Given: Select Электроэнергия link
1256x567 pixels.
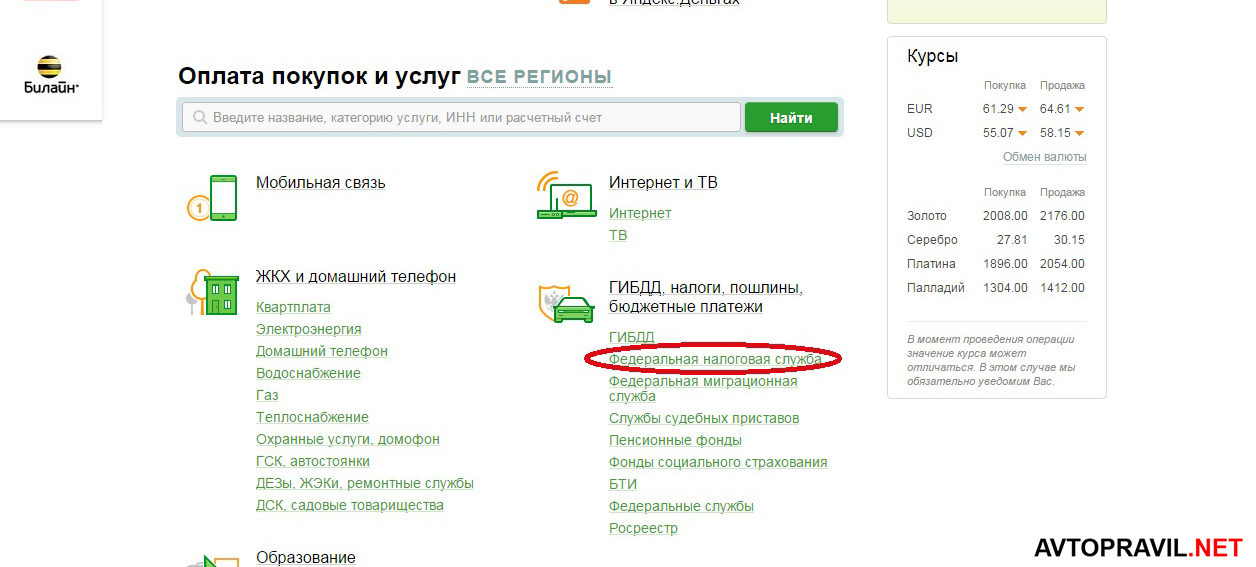Looking at the screenshot, I should [x=309, y=329].
